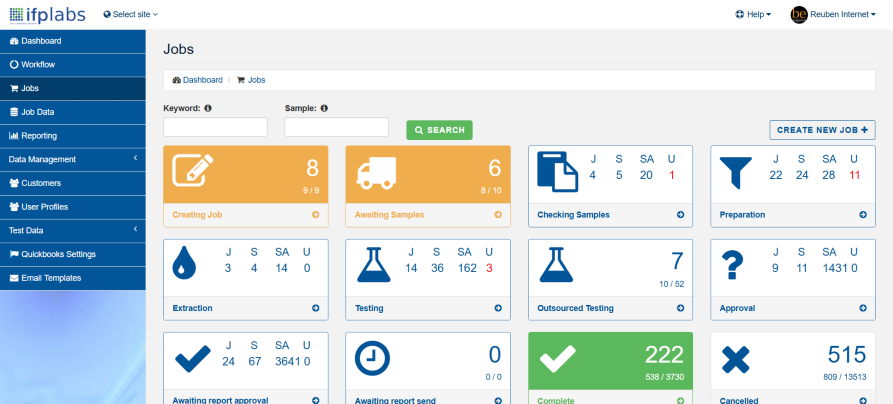893x404 pixels.
Task: Expand the Data Management sidebar section
Action: [x=72, y=159]
